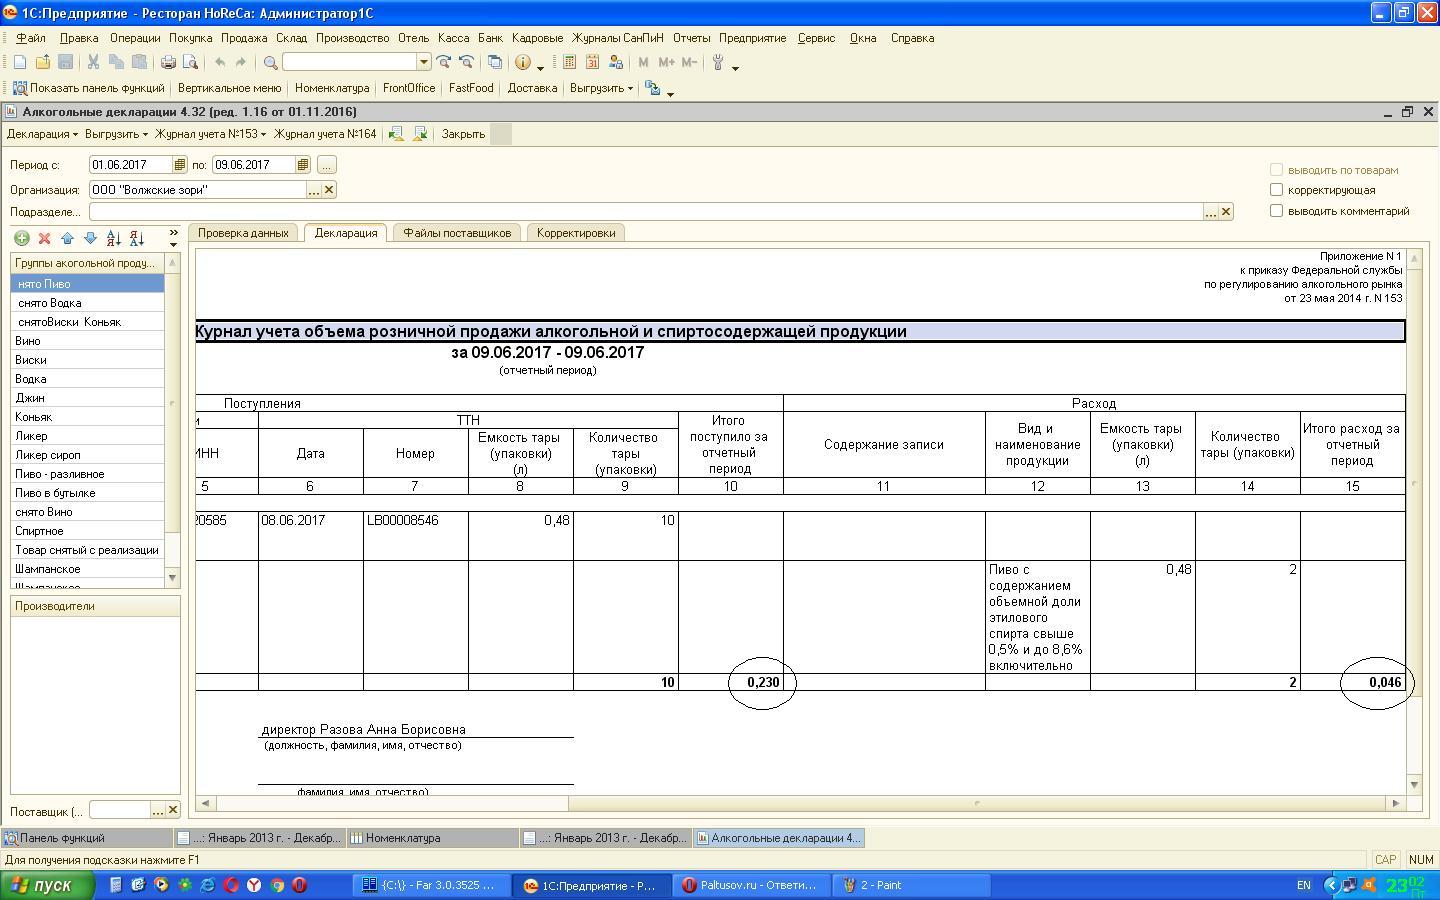Screen dimensions: 1440x900
Task: Click the FrontOffice button
Action: pos(409,88)
